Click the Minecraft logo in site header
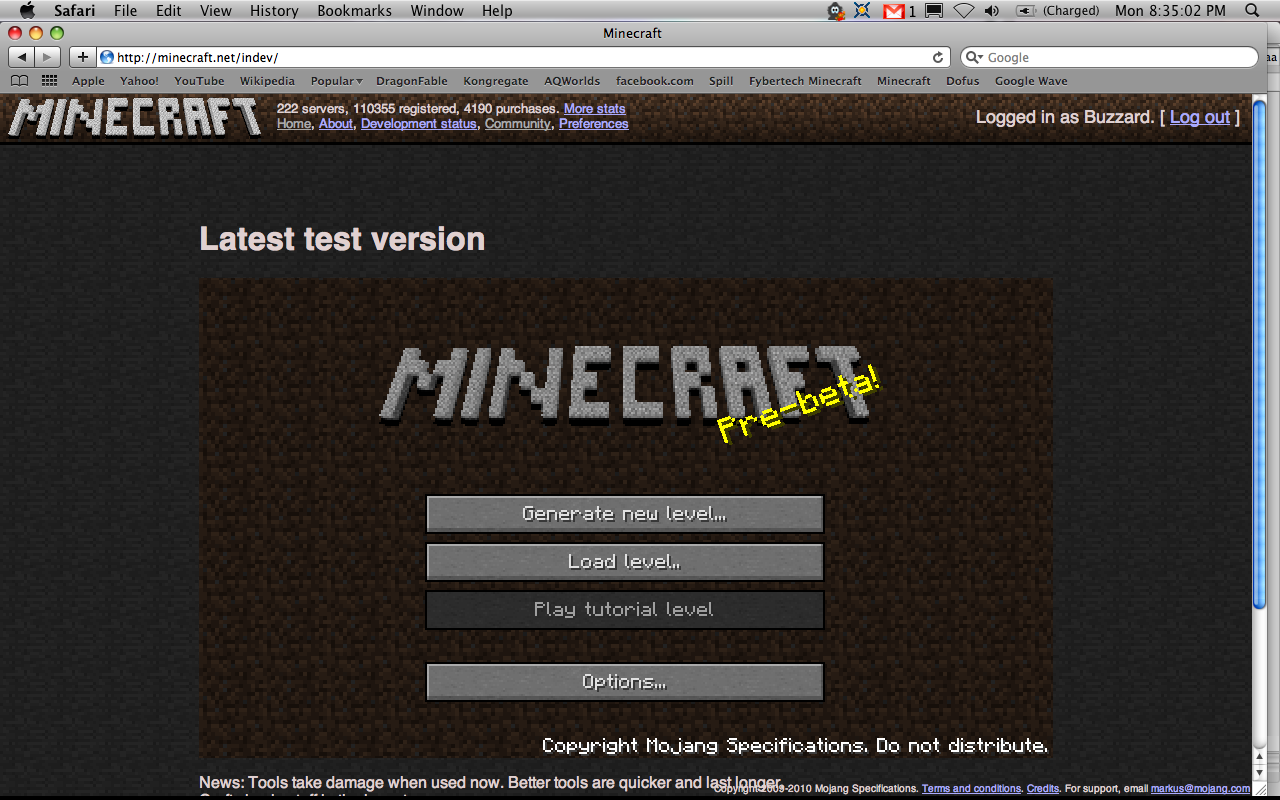The width and height of the screenshot is (1280, 800). click(136, 117)
